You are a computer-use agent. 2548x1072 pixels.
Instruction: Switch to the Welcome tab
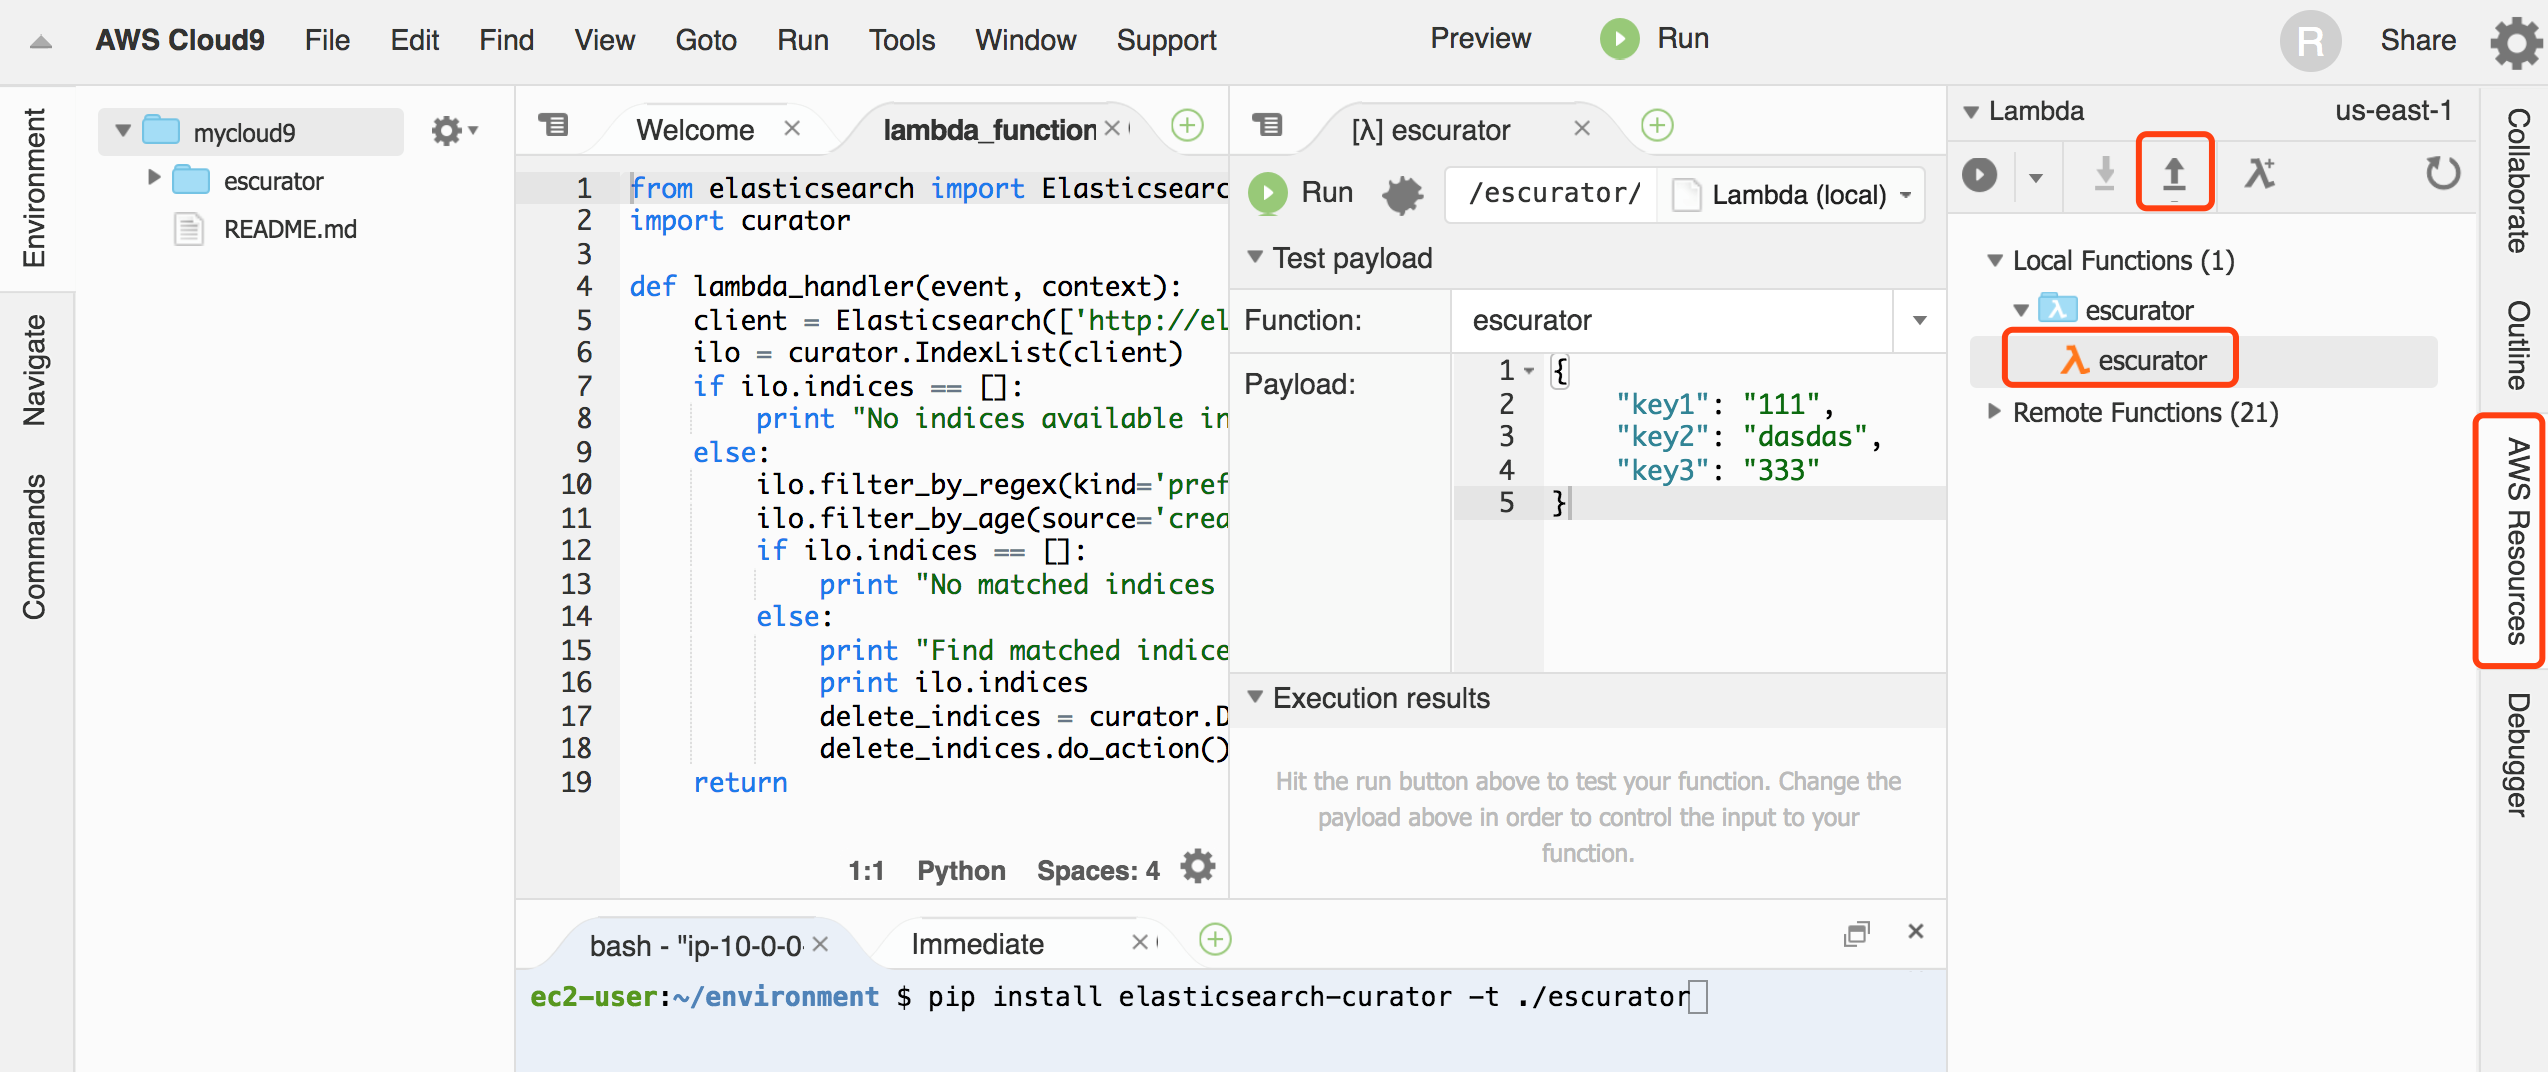point(695,130)
